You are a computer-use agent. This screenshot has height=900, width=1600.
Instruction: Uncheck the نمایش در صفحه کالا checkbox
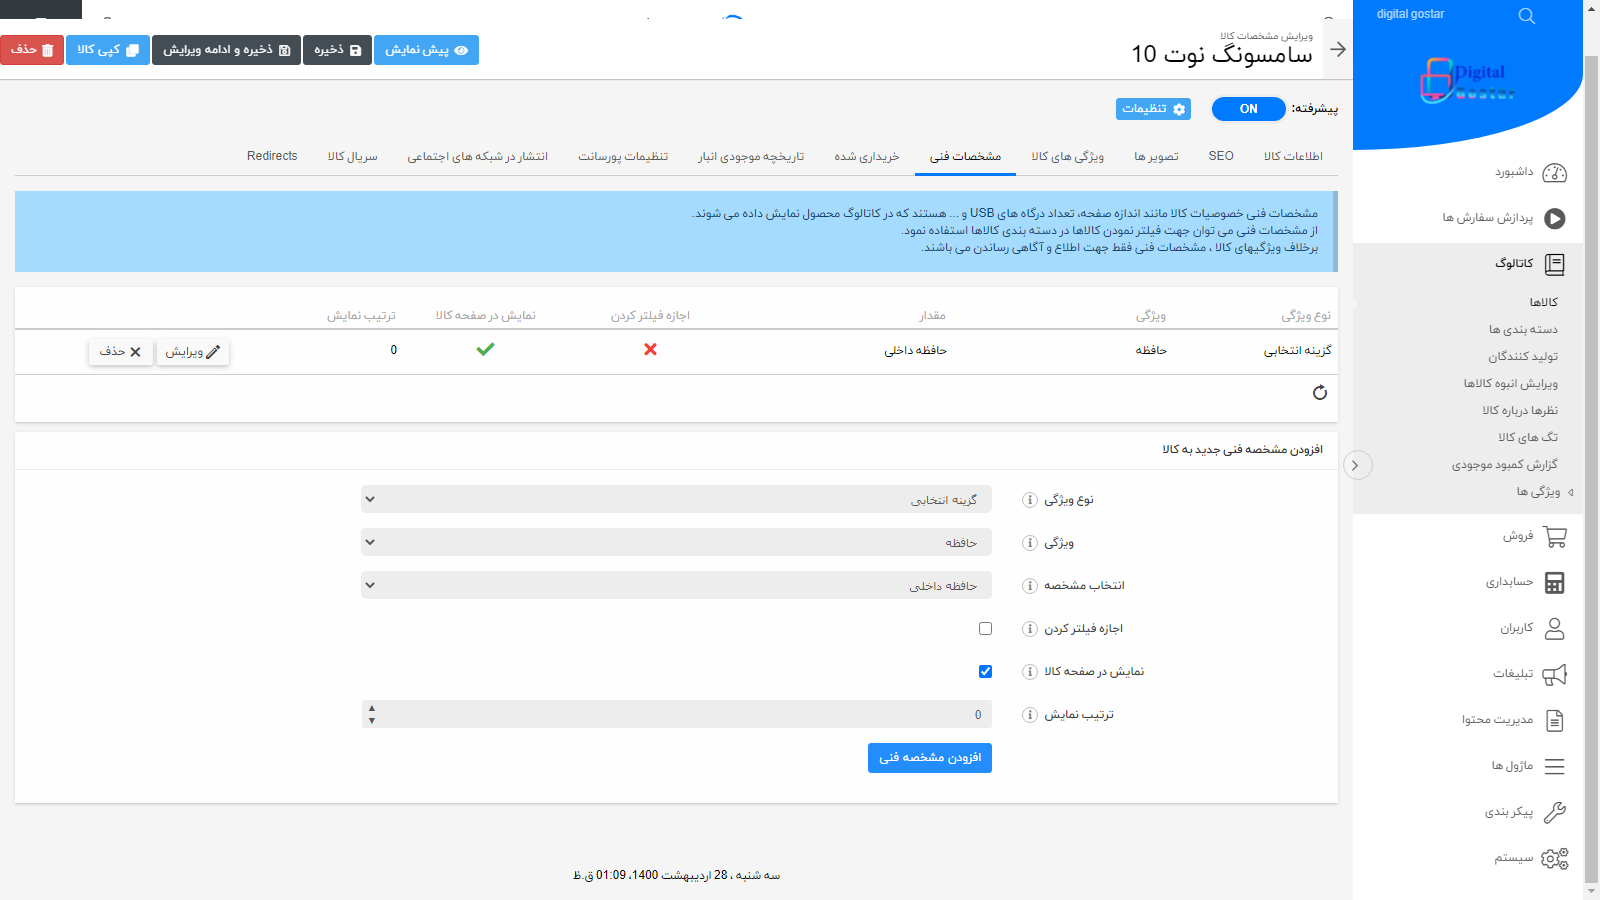click(985, 671)
